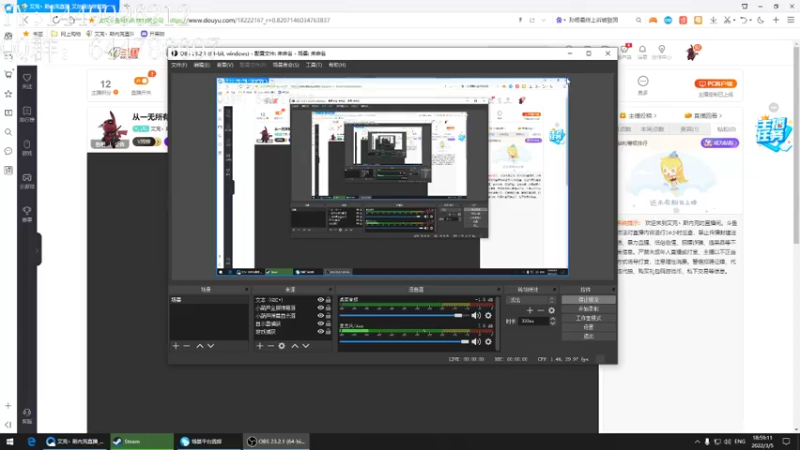Hide the 文本 (GDI+) source eye icon
This screenshot has height=450, width=800.
point(320,300)
